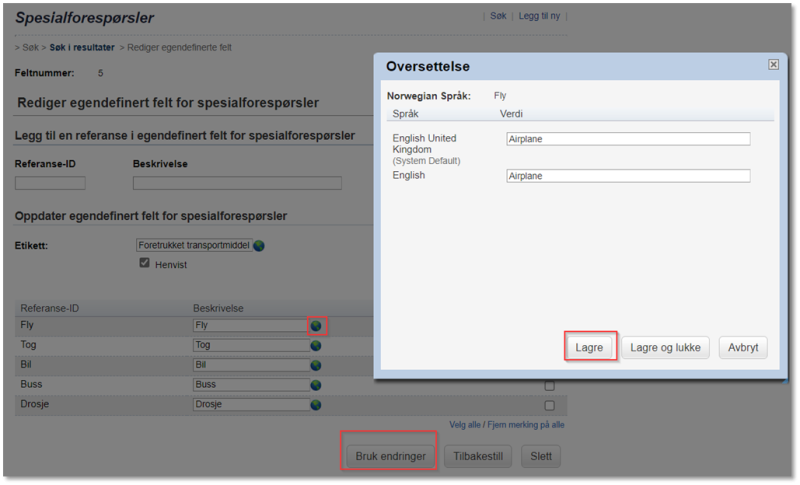Edit the Tog description field
The width and height of the screenshot is (800, 485).
click(x=251, y=345)
